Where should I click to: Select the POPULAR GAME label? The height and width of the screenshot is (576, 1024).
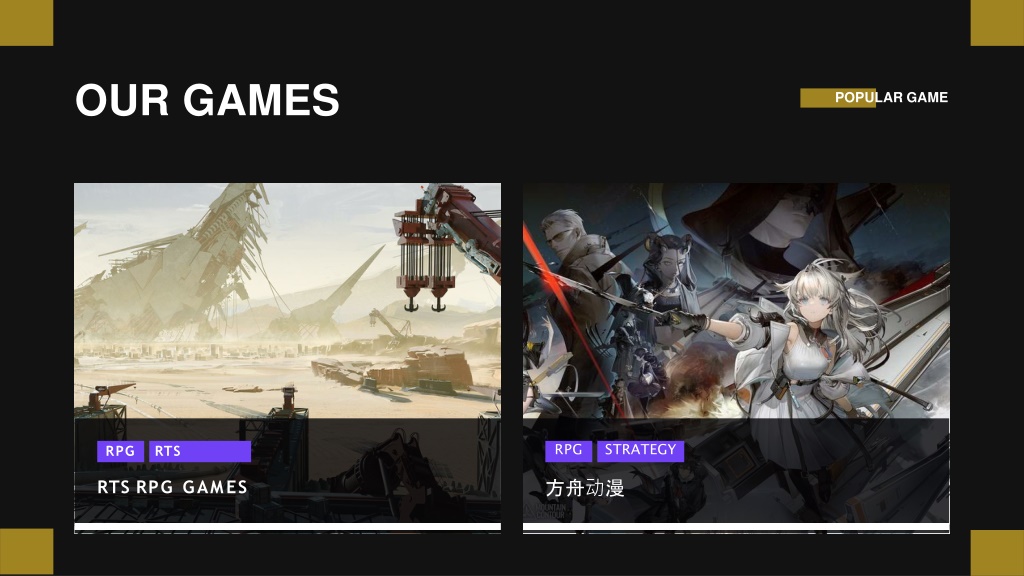pos(891,97)
